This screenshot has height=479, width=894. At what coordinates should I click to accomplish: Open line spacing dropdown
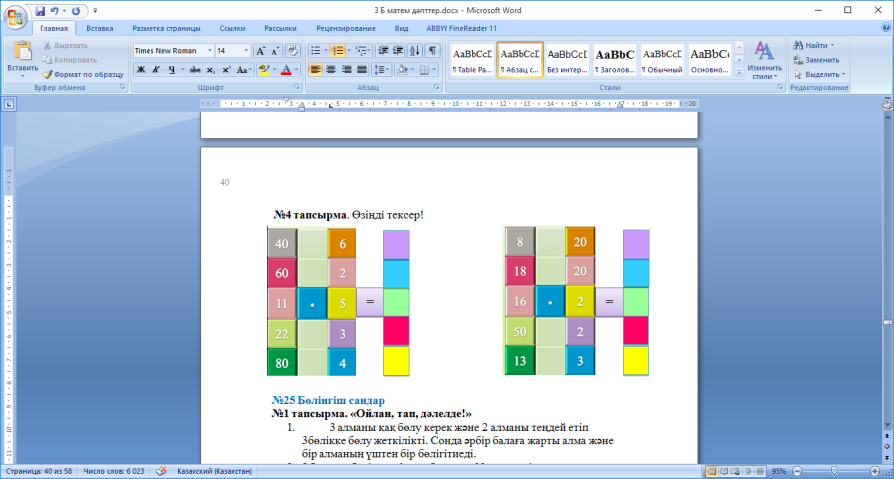pyautogui.click(x=381, y=70)
